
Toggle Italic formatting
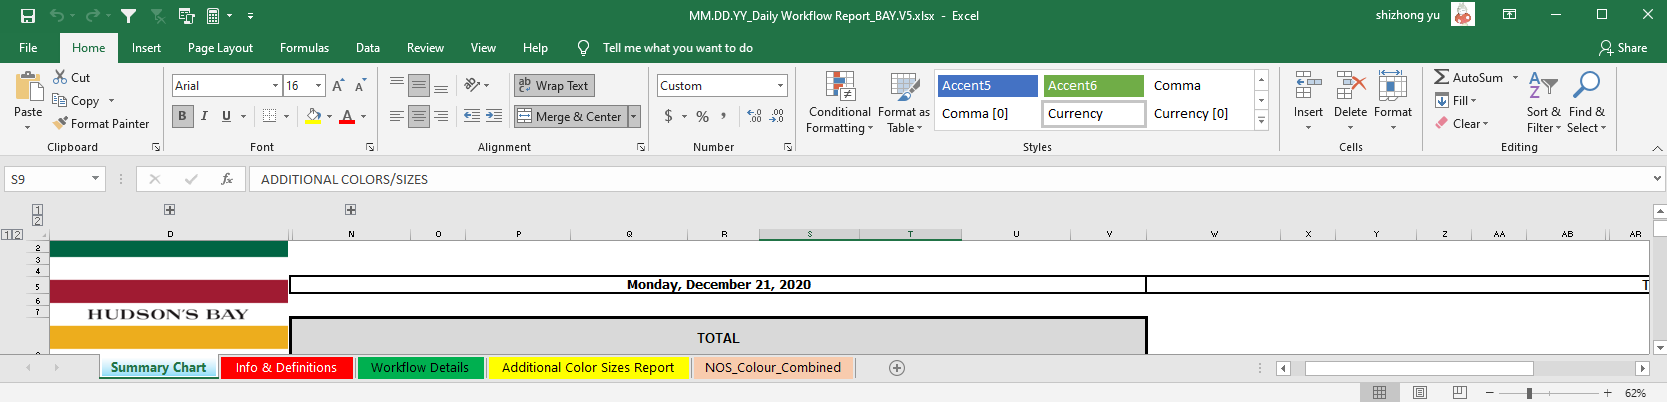point(204,116)
